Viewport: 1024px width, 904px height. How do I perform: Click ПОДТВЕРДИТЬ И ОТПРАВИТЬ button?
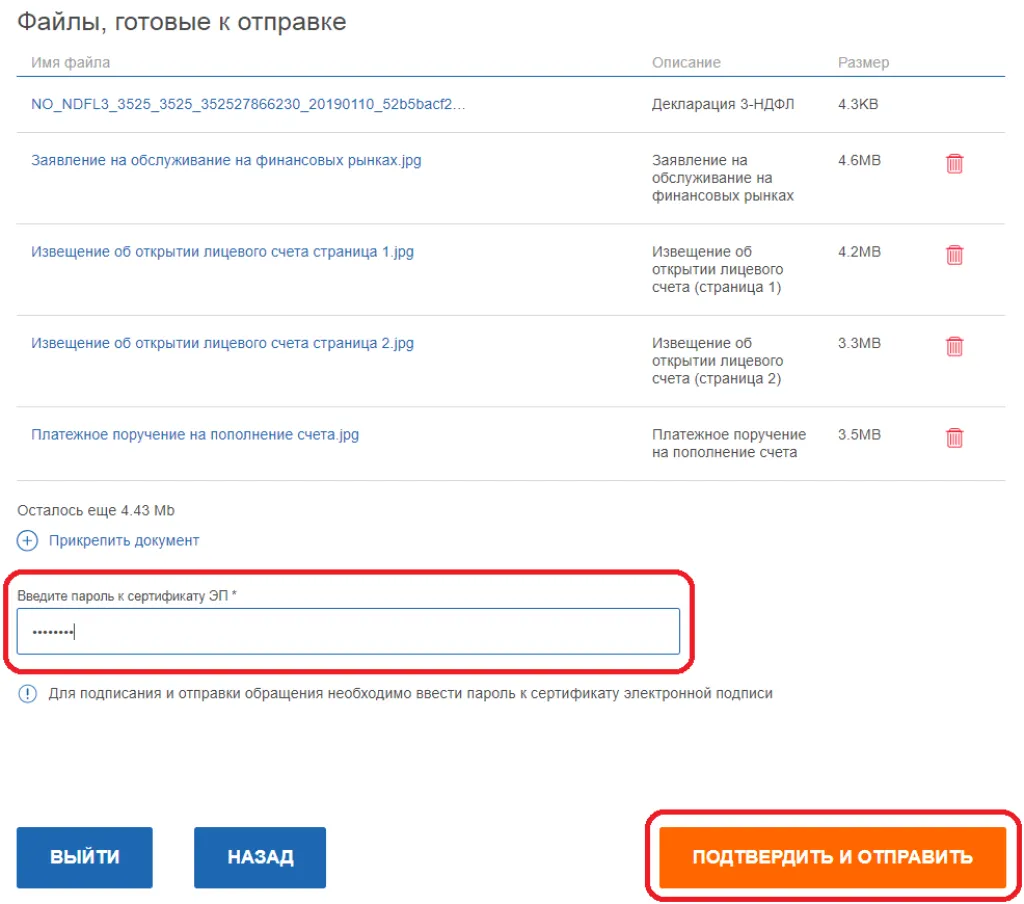point(832,857)
